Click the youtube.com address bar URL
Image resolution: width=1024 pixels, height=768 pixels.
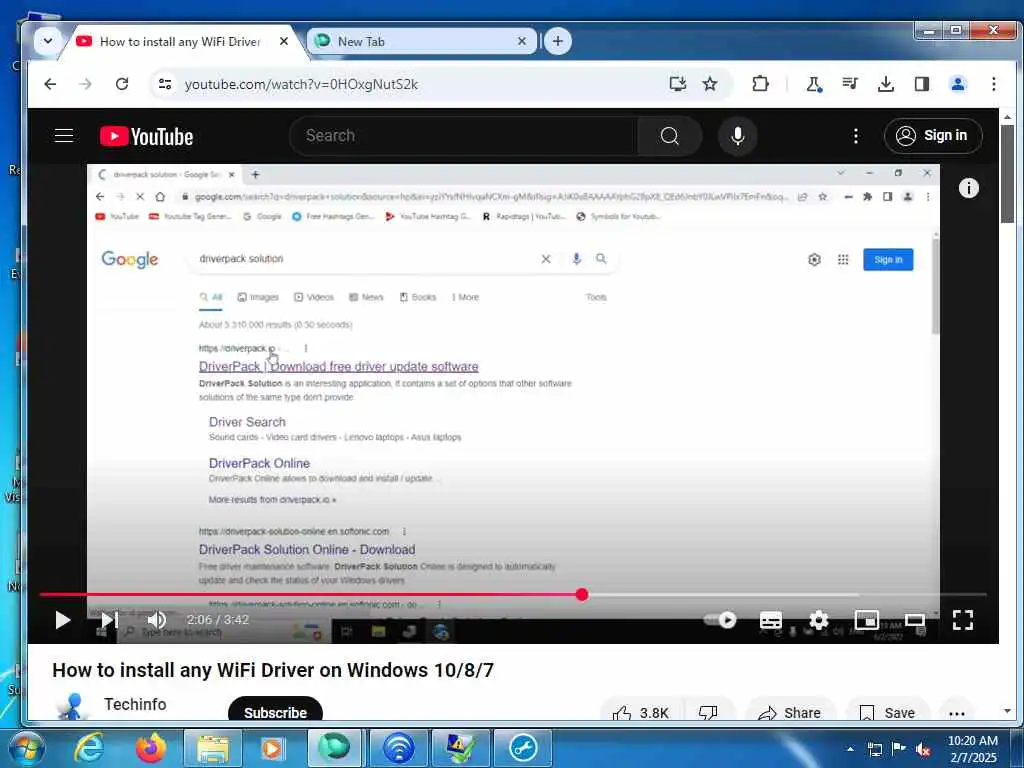coord(301,84)
